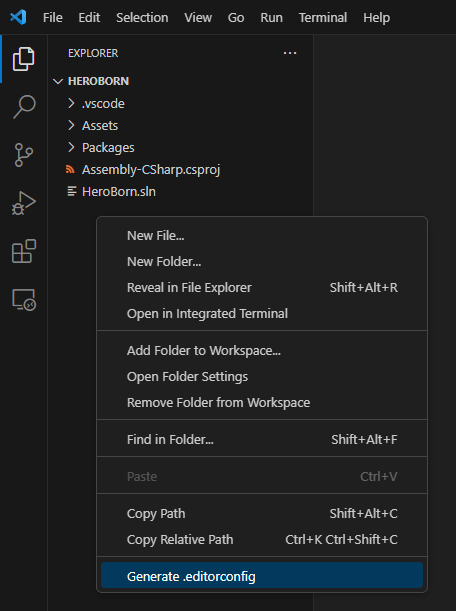Image resolution: width=456 pixels, height=611 pixels.
Task: Choose Generate .editorconfig from context menu
Action: pos(262,576)
